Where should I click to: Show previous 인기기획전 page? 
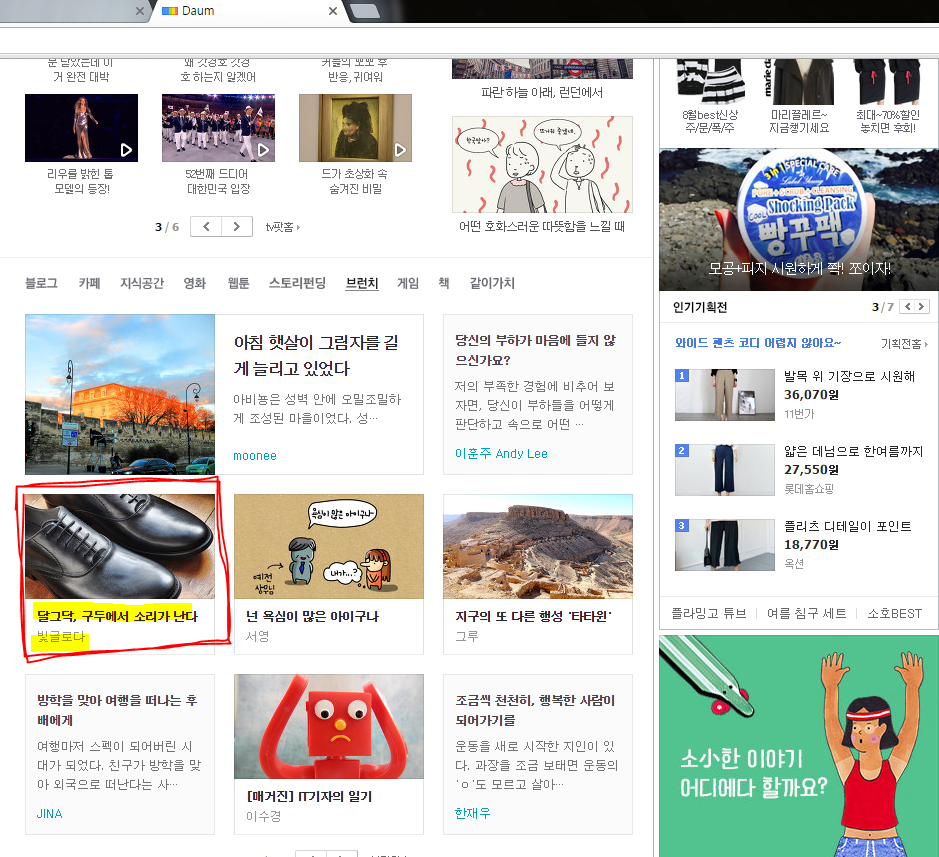[x=908, y=307]
